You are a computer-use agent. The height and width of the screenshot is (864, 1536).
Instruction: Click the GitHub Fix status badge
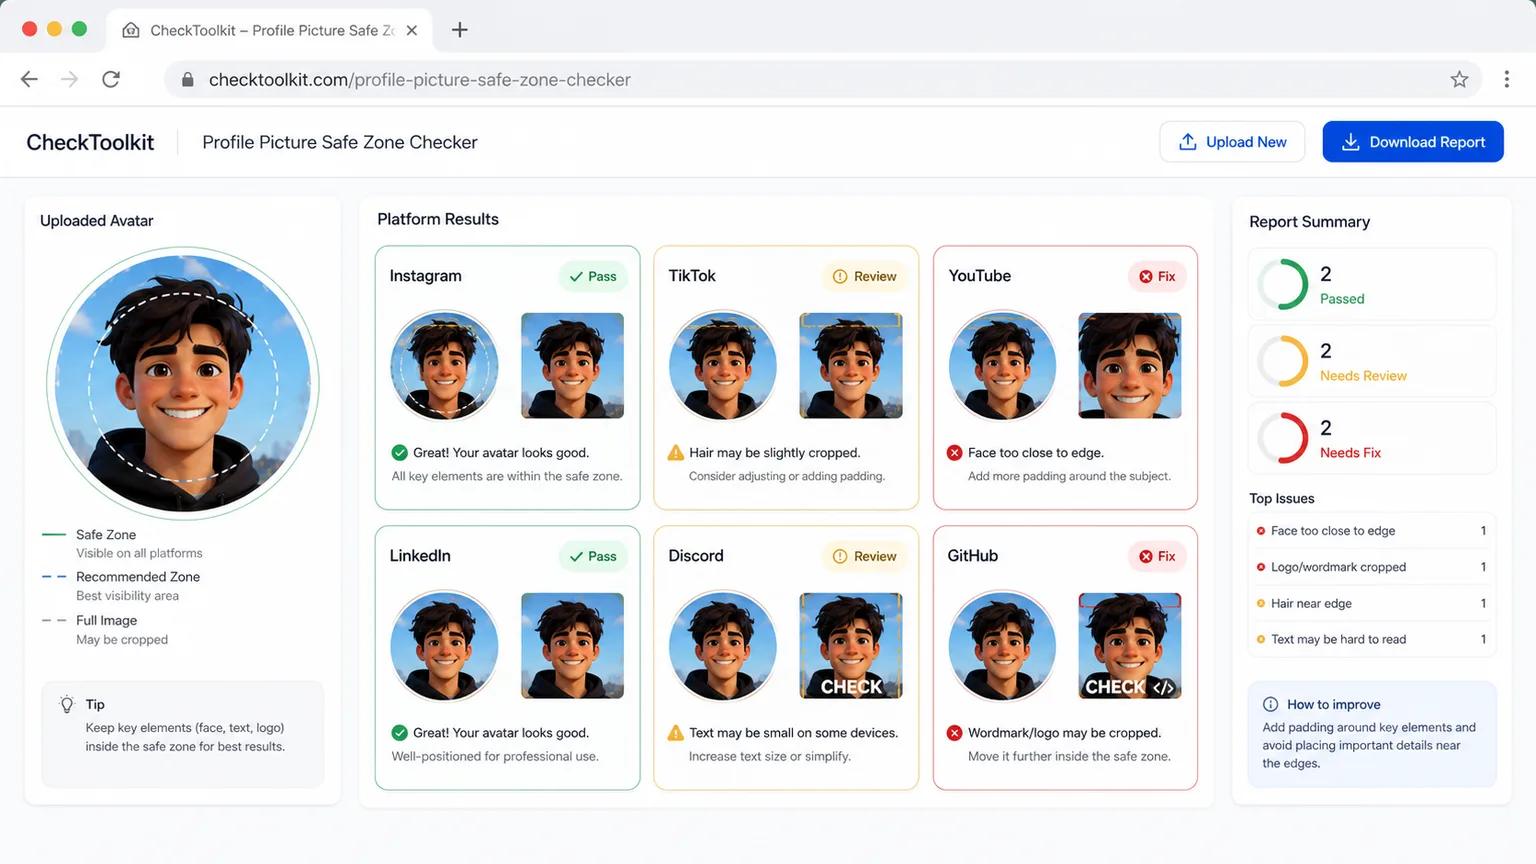(x=1157, y=556)
